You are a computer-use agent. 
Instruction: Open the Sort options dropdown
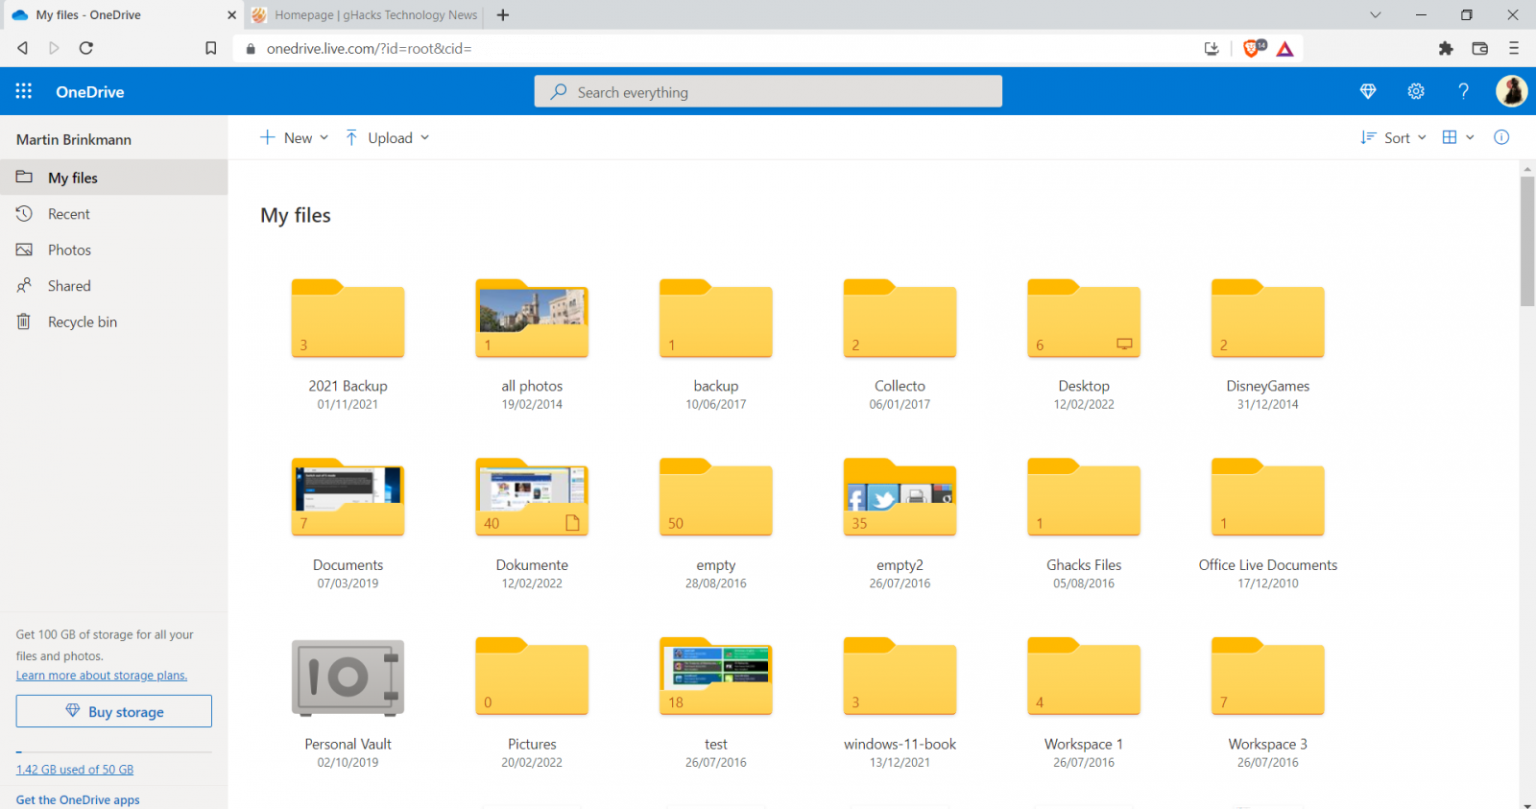(x=1393, y=138)
